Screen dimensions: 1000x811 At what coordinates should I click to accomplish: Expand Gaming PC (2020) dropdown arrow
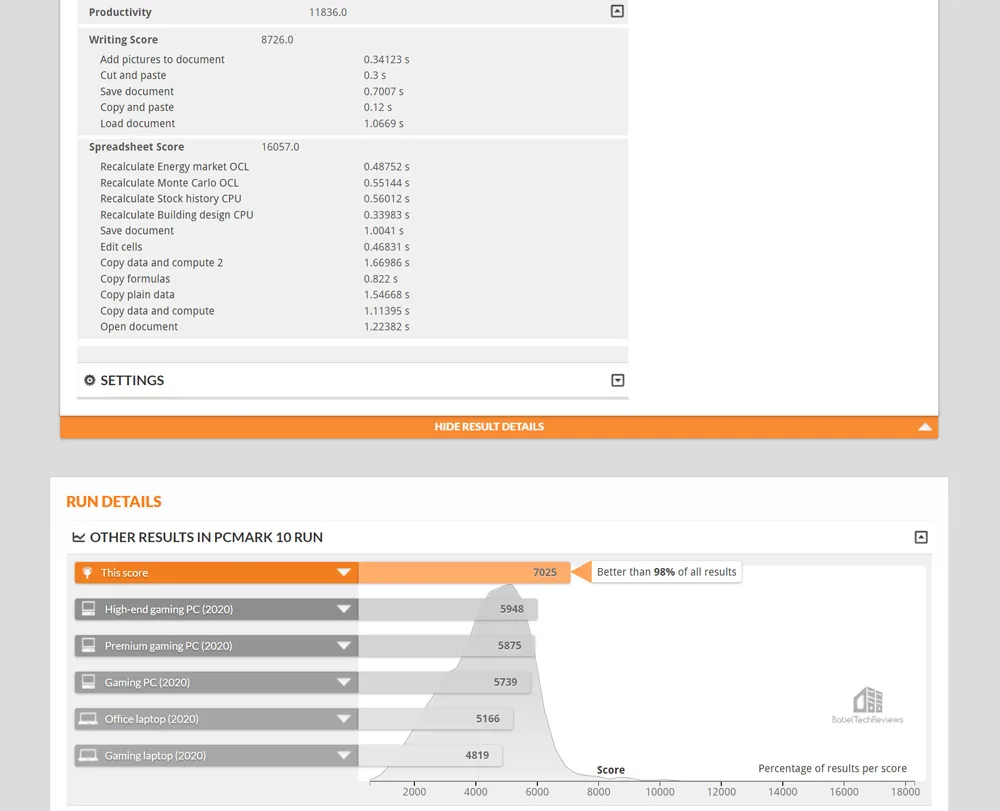click(x=344, y=682)
